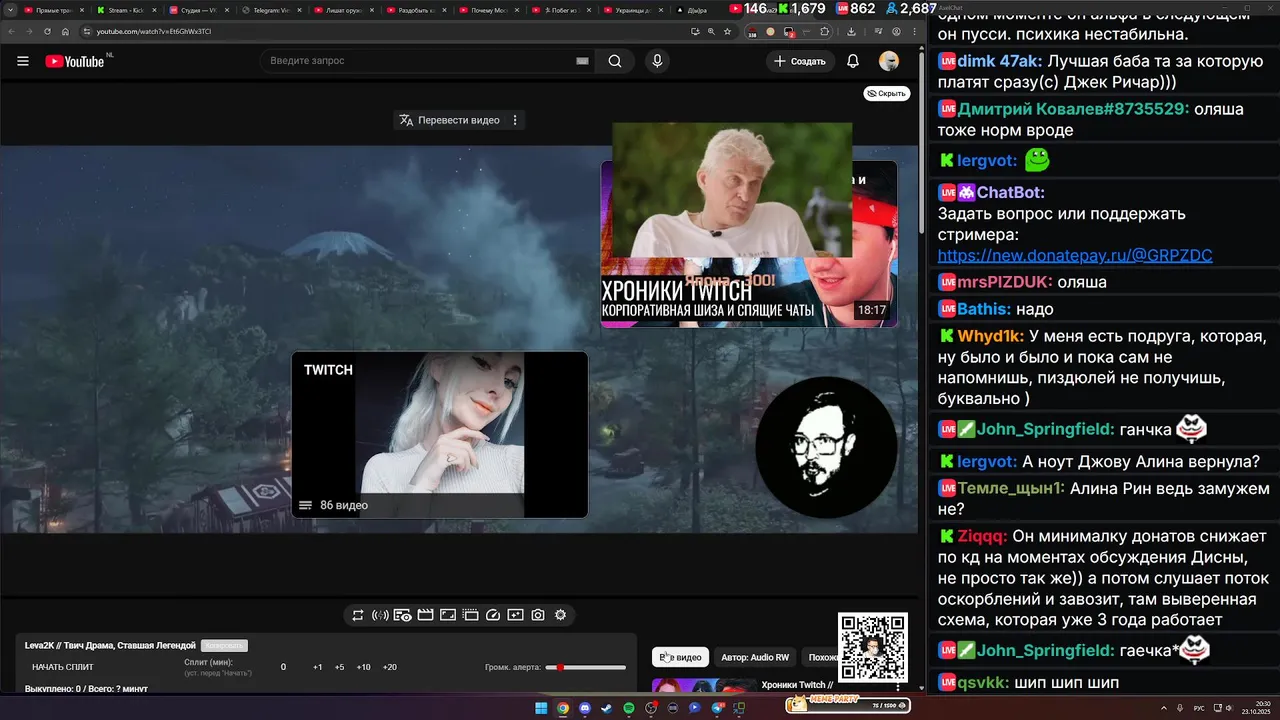Click the Перевести видео button
The width and height of the screenshot is (1280, 720).
pos(450,120)
